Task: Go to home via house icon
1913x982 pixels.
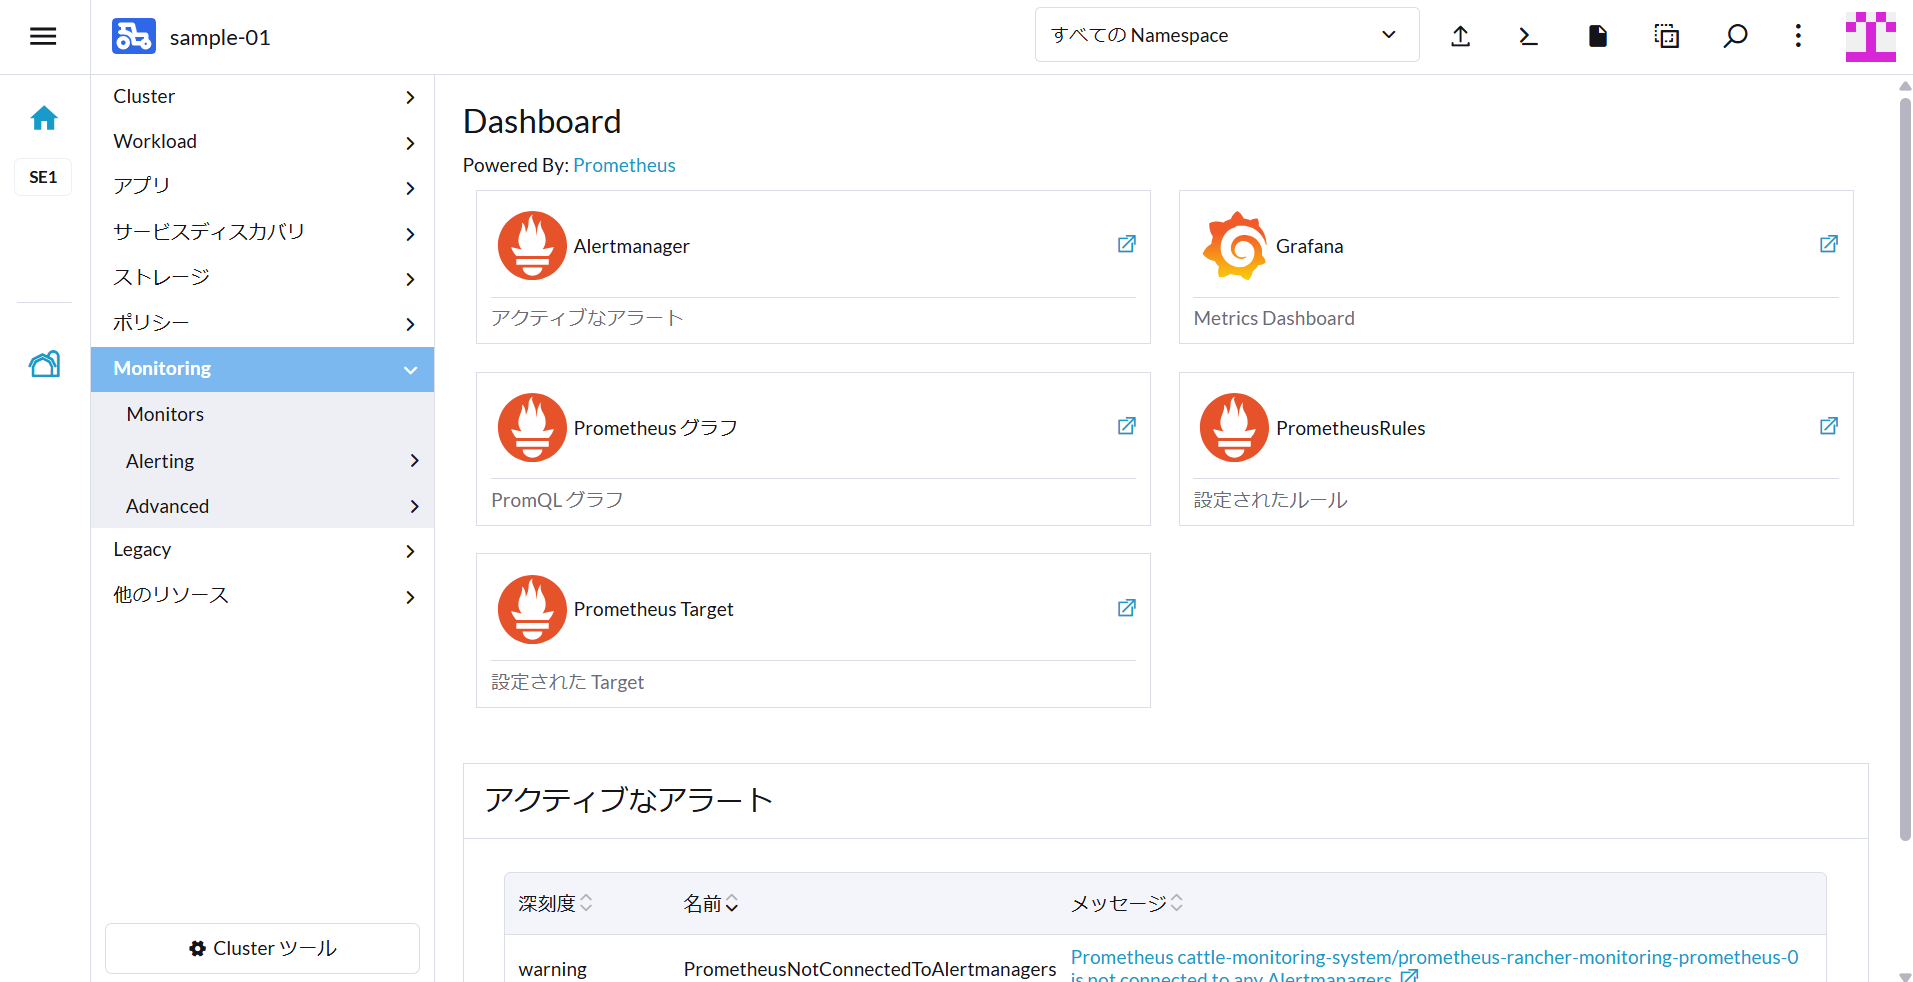Action: click(x=44, y=119)
